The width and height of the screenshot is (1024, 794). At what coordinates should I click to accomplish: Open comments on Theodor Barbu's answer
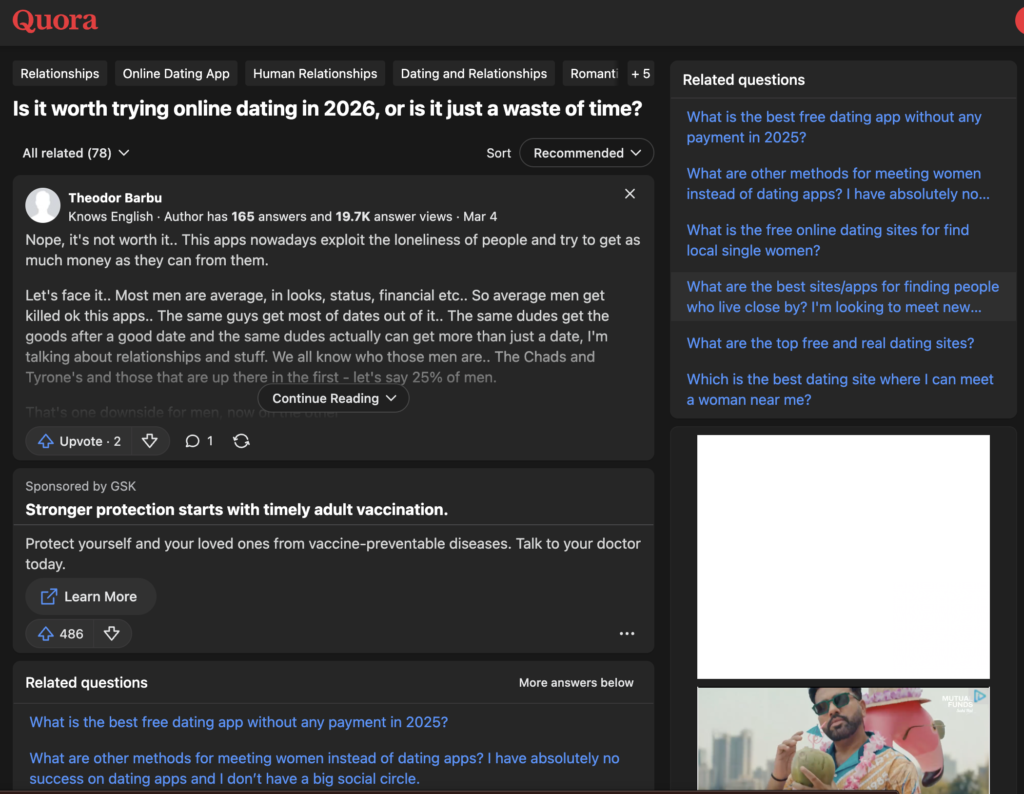(199, 441)
